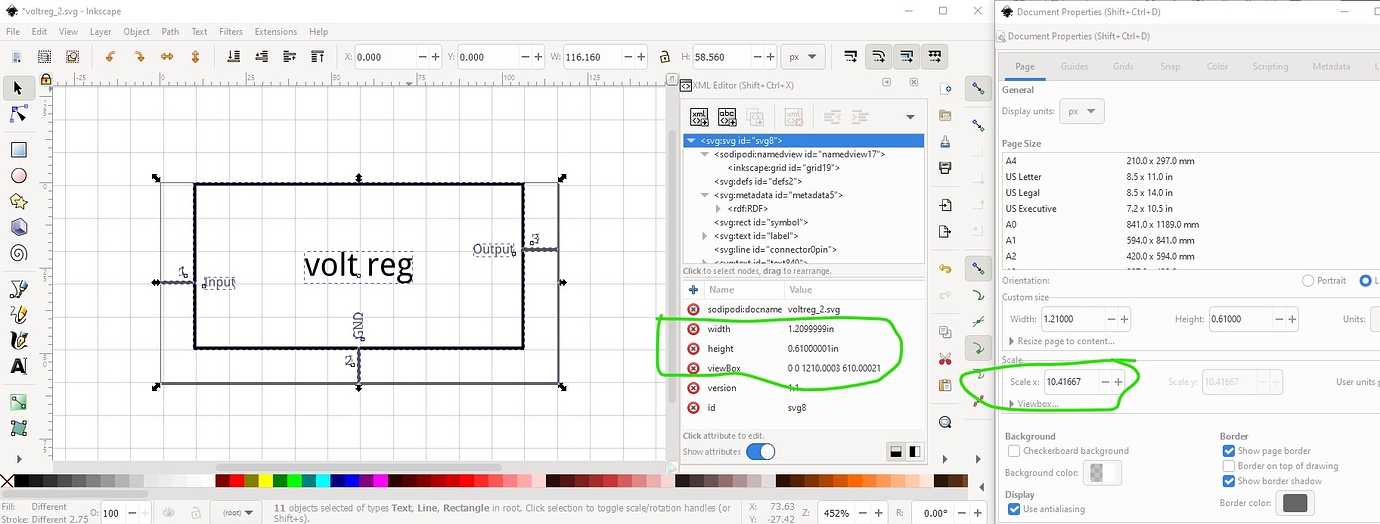Viewport: 1380px width, 524px height.
Task: Choose the Ellipse circle tool
Action: point(18,176)
